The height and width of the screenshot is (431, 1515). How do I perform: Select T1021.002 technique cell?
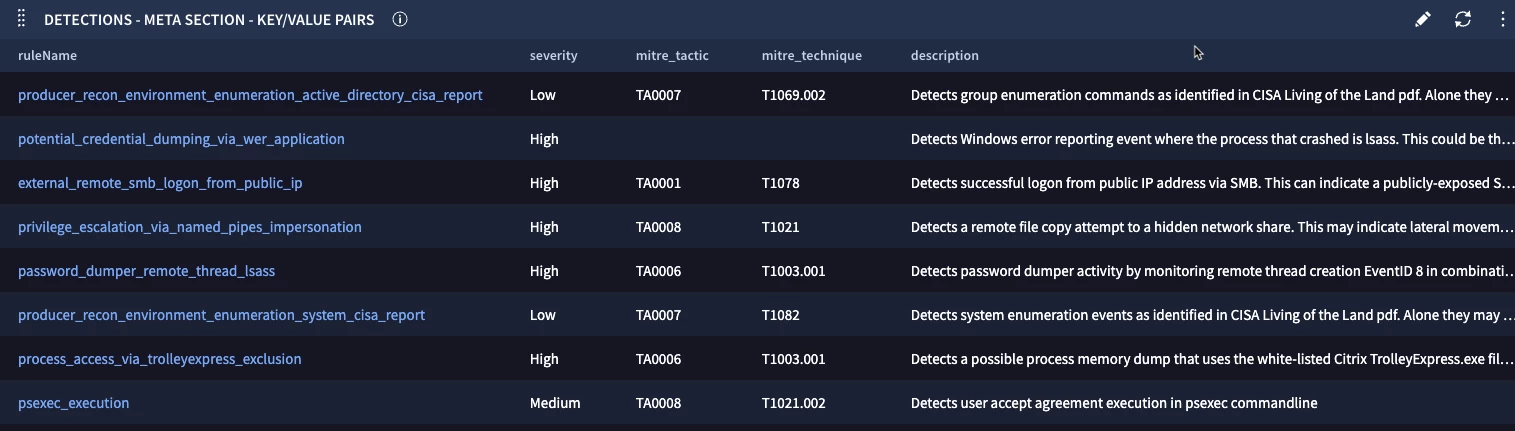[x=793, y=404]
